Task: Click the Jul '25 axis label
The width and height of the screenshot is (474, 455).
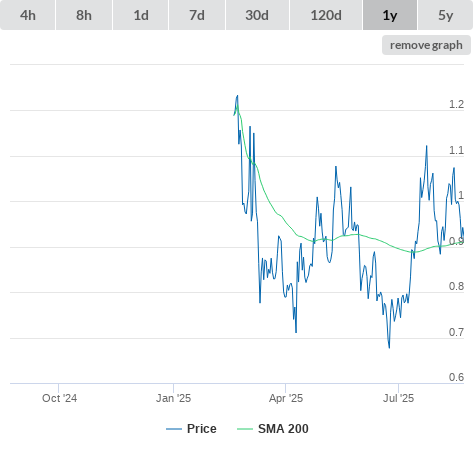Action: [398, 398]
